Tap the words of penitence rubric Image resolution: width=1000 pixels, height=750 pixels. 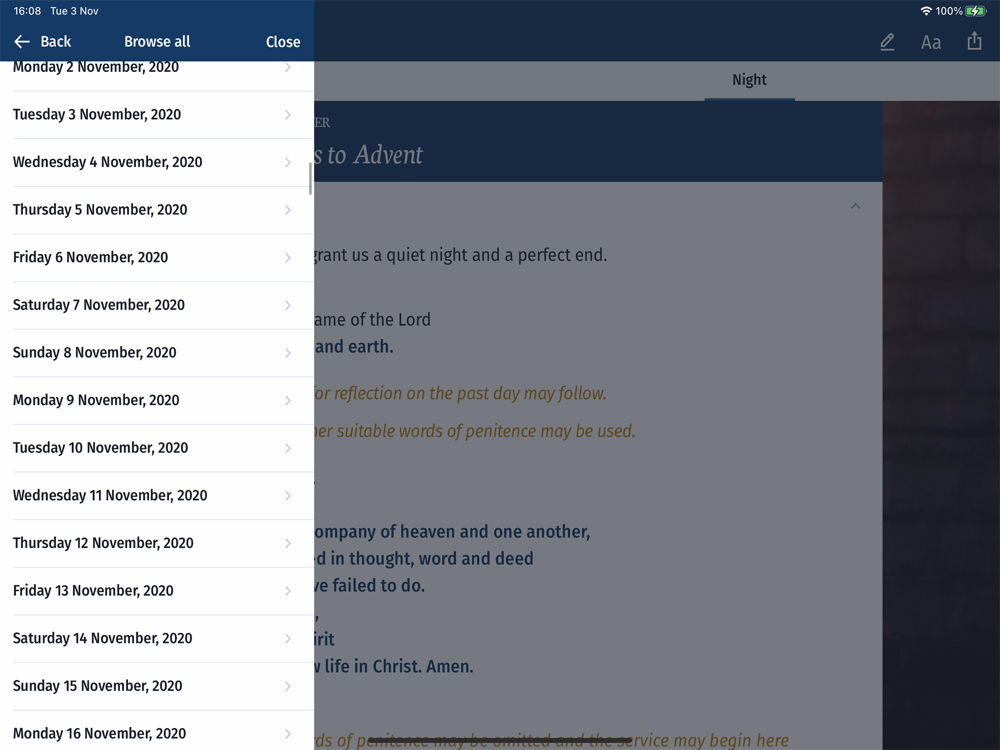coord(475,431)
